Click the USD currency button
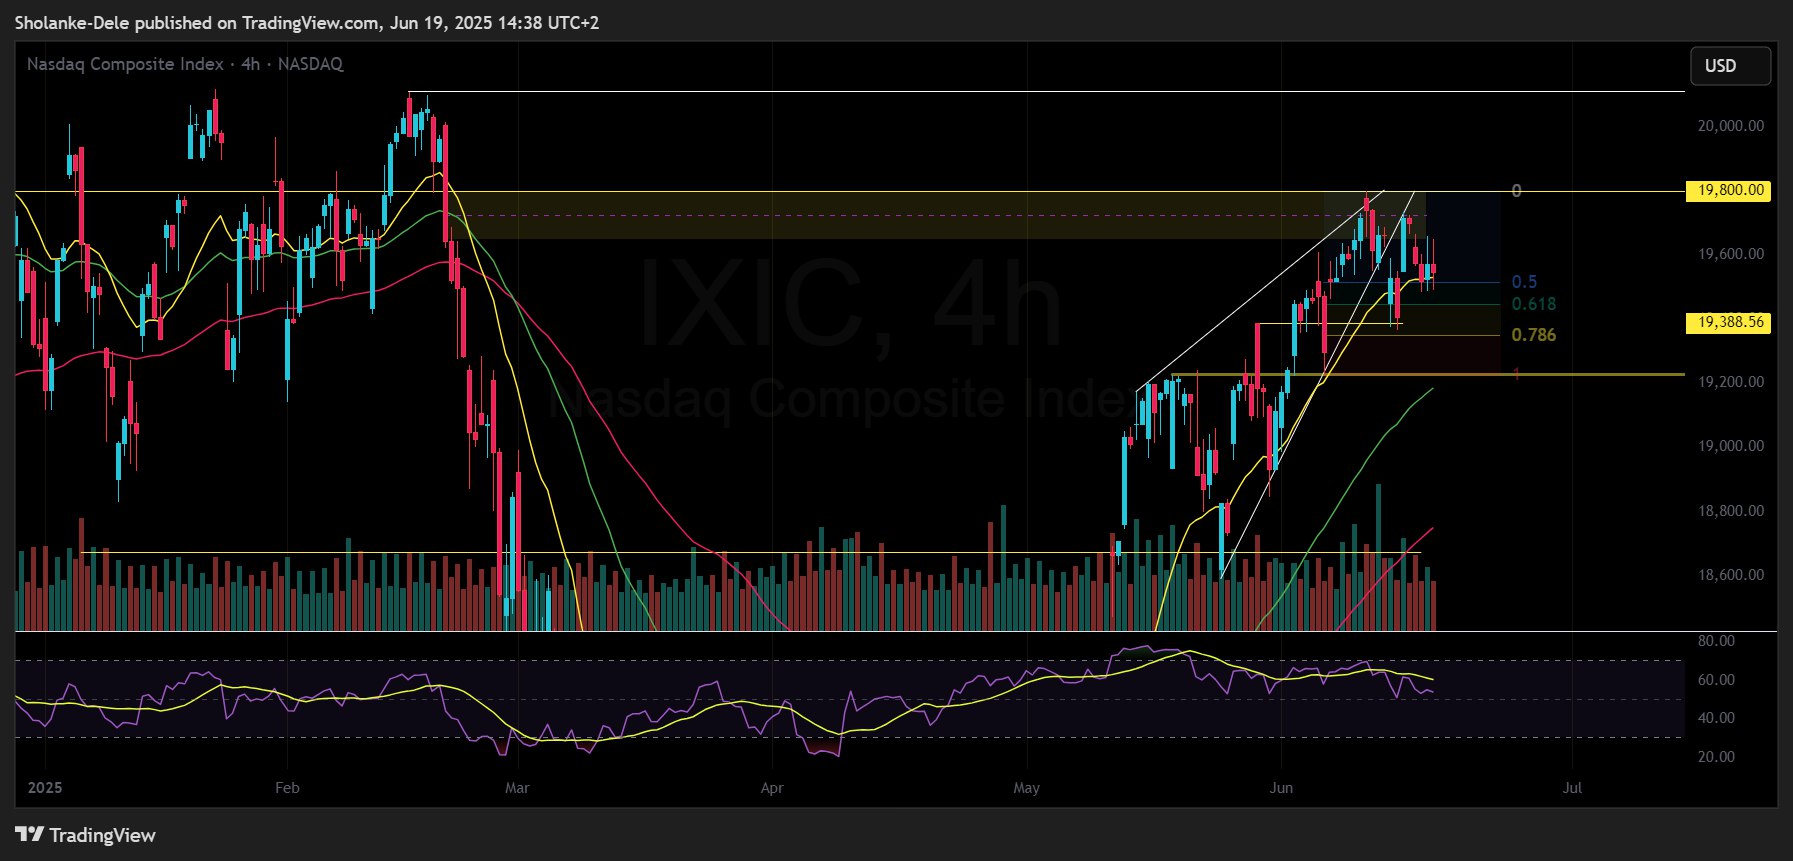The width and height of the screenshot is (1793, 861). pyautogui.click(x=1730, y=66)
